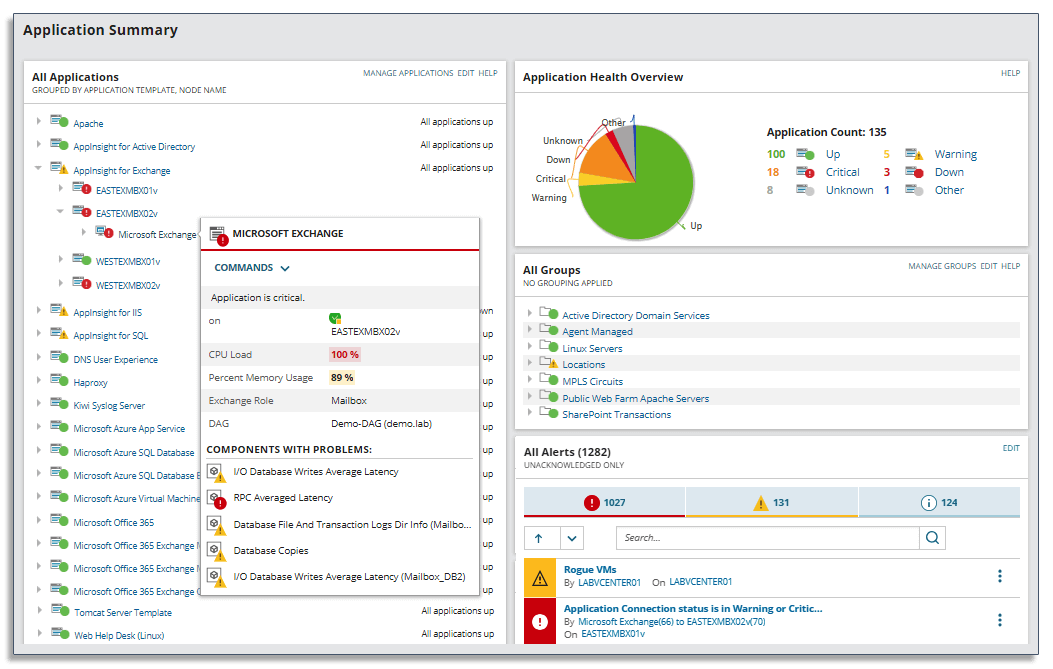Collapse the AppInsight for Exchange group
The height and width of the screenshot is (669, 1053).
38,167
